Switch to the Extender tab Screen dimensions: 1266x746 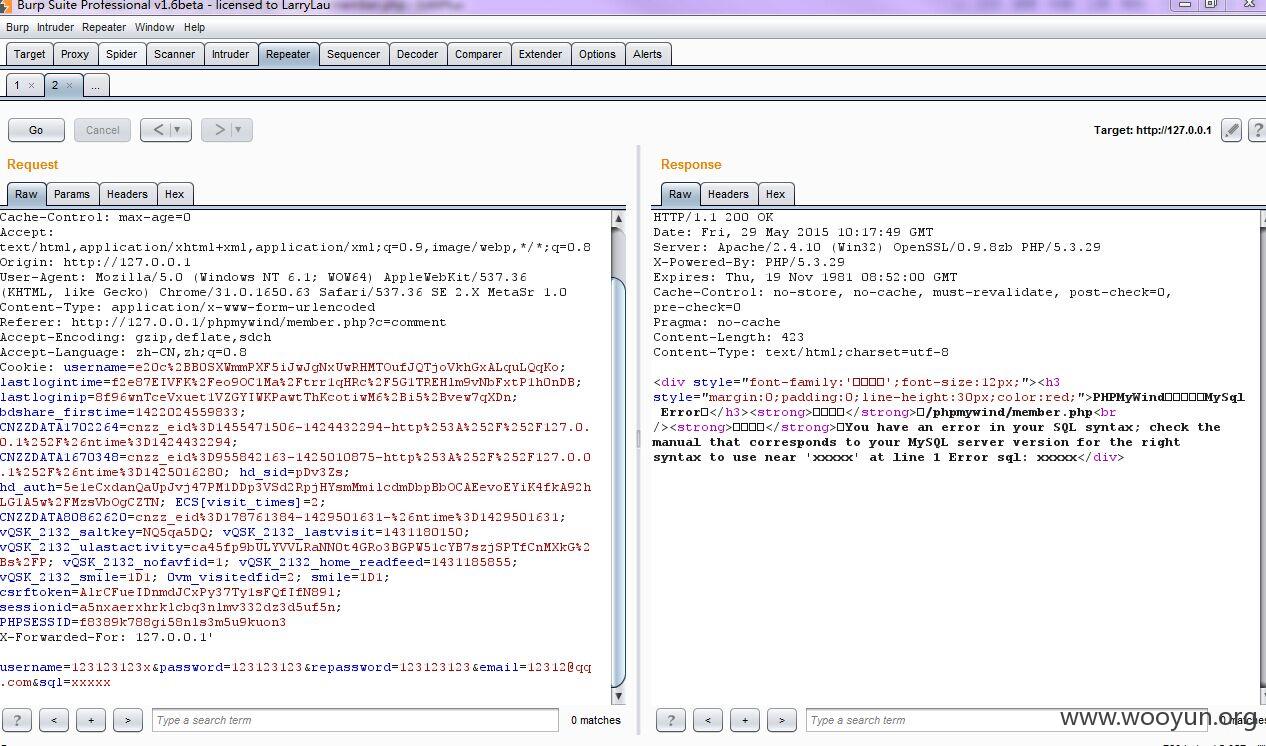coord(540,54)
